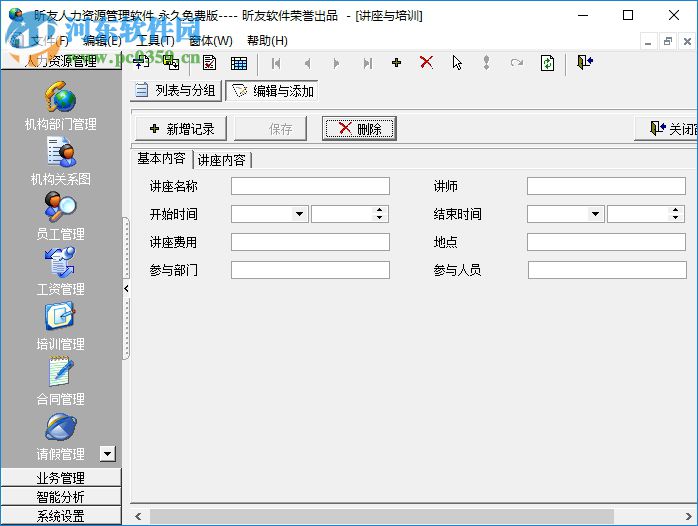This screenshot has width=698, height=526.
Task: Click the green refresh document toolbar icon
Action: pyautogui.click(x=547, y=63)
